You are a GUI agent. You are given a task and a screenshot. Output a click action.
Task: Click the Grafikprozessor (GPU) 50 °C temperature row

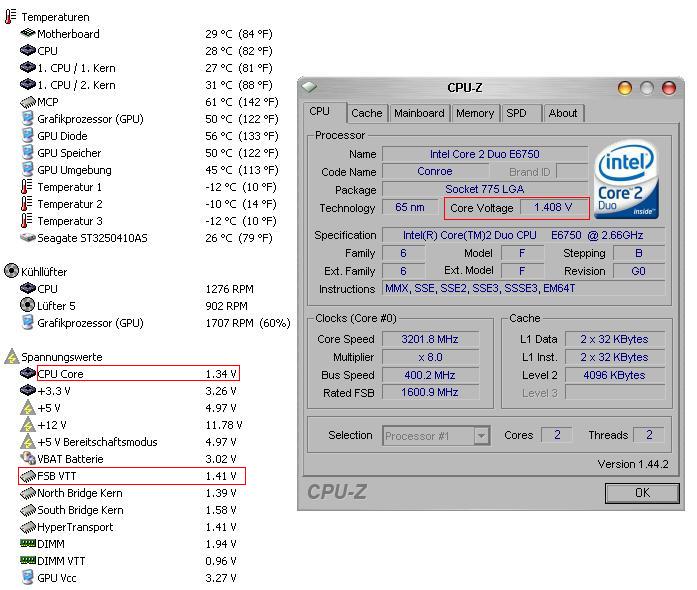(149, 119)
